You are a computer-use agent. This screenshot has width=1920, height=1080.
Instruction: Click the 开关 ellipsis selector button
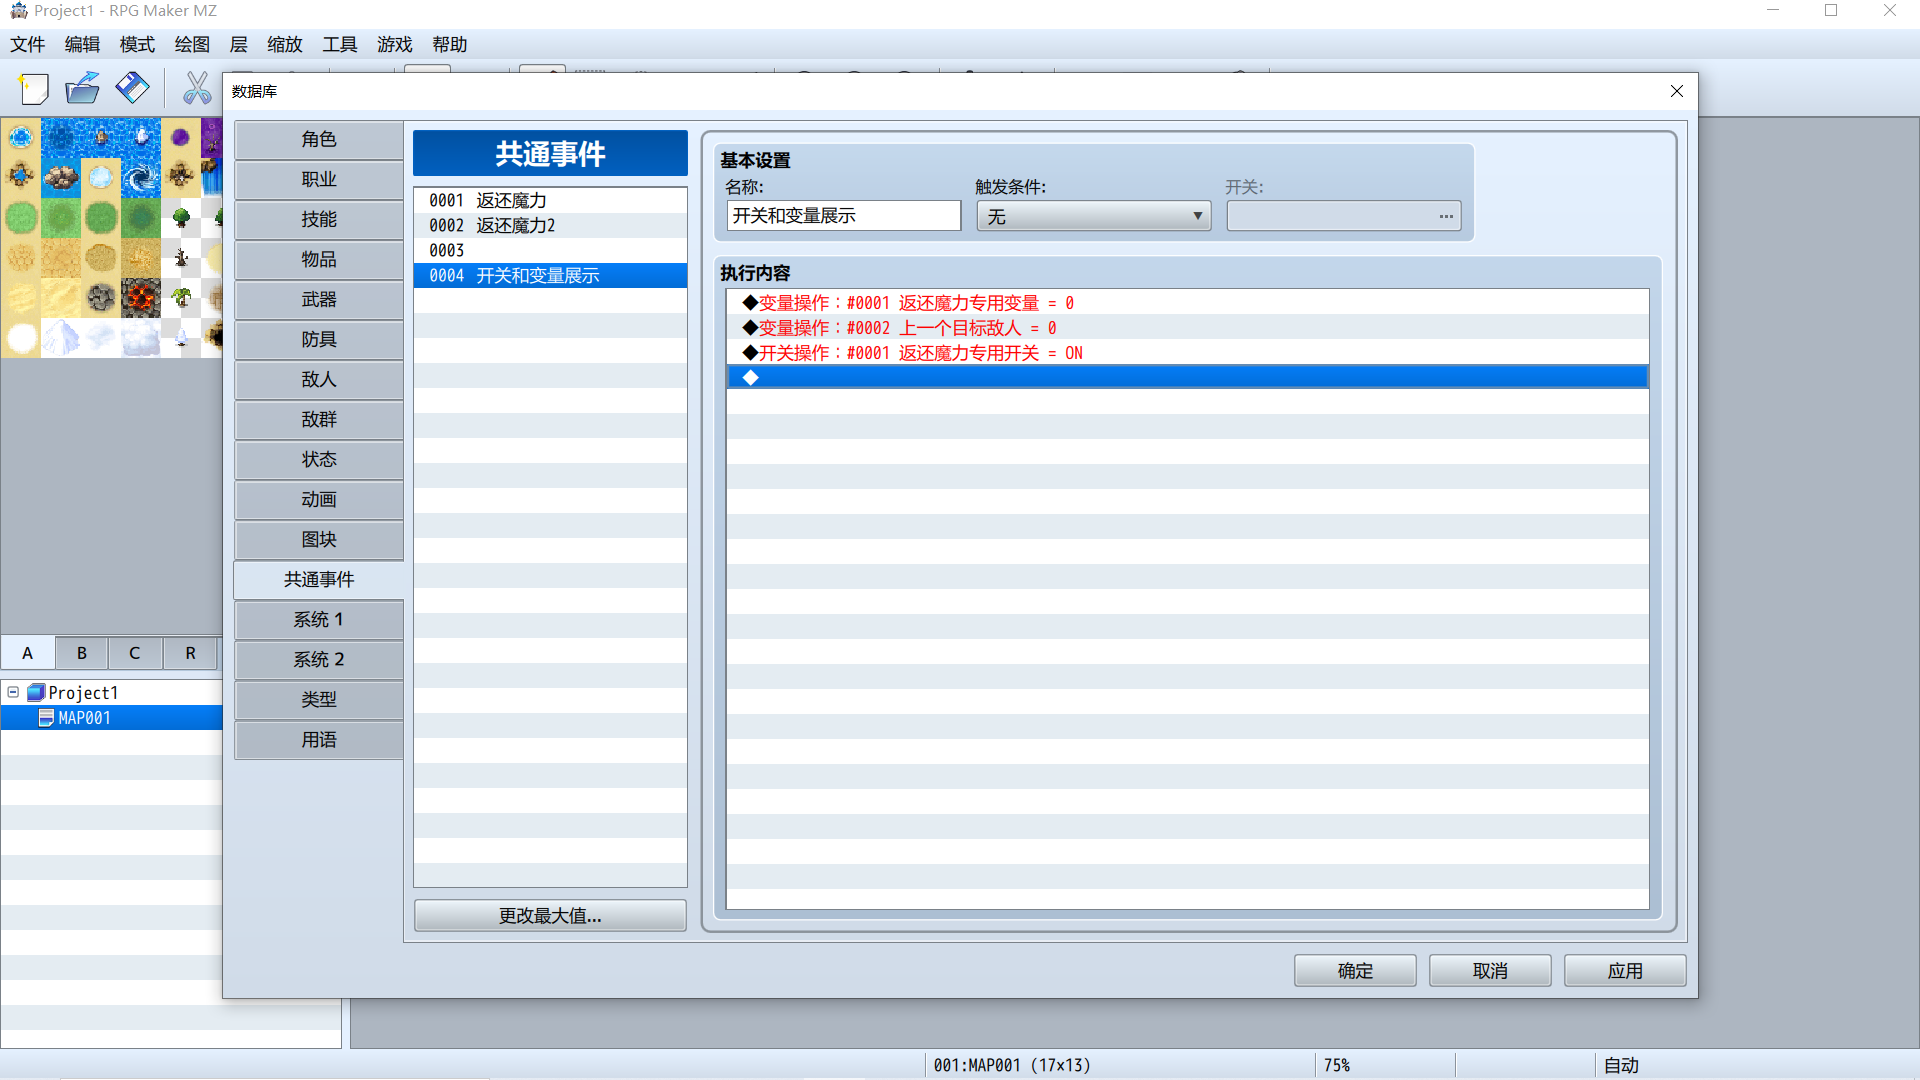pos(1446,216)
